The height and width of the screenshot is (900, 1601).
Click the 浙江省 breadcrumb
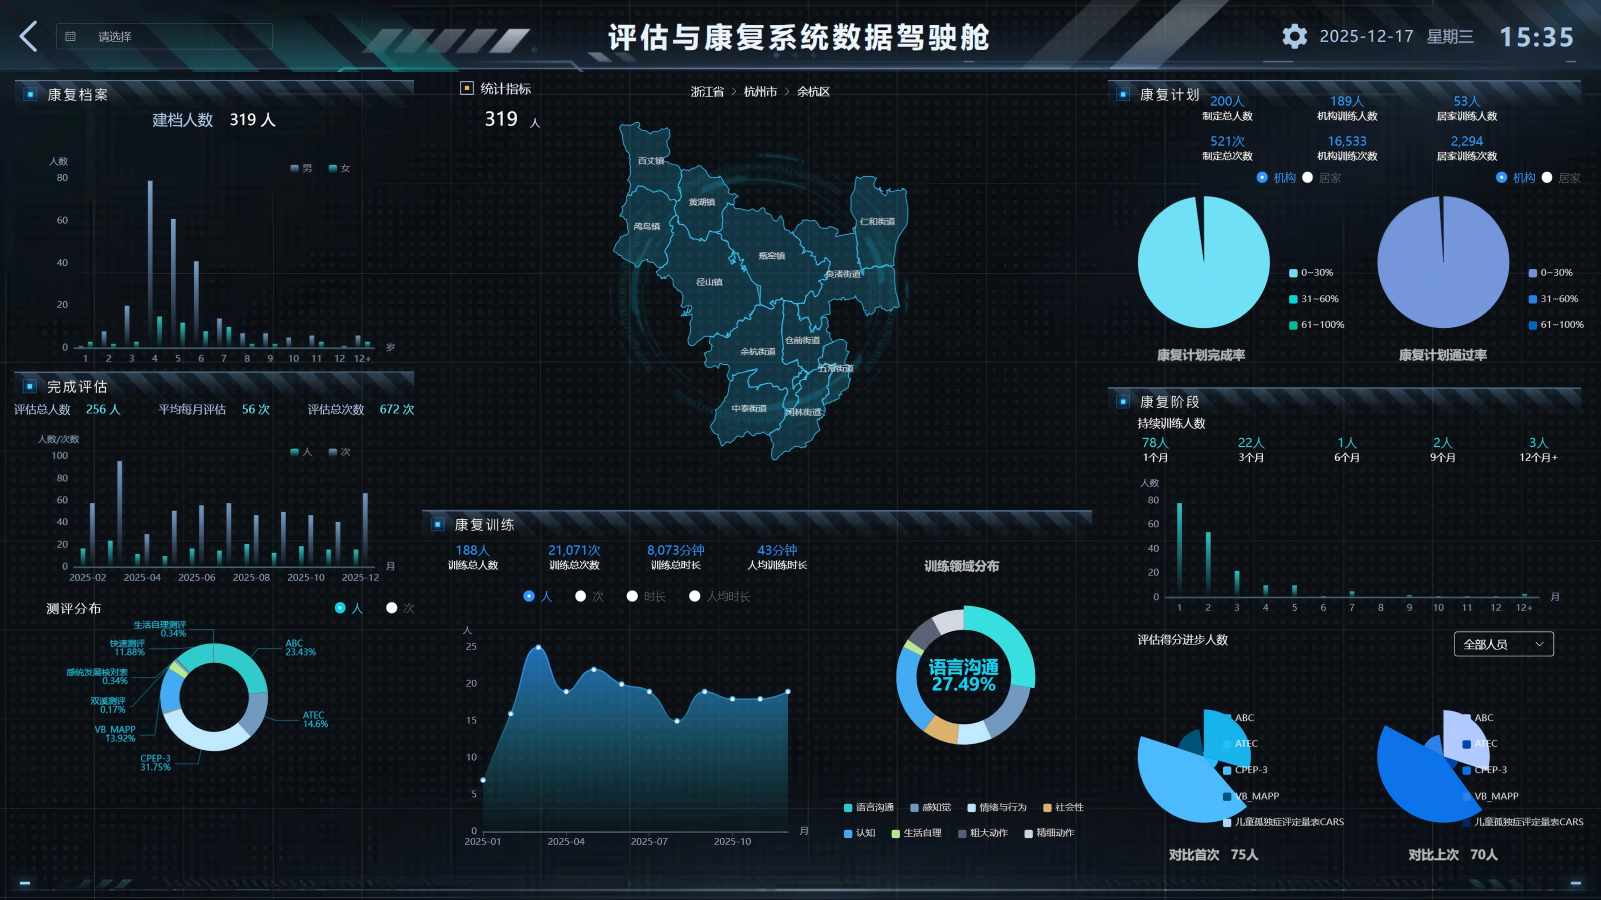pos(707,91)
